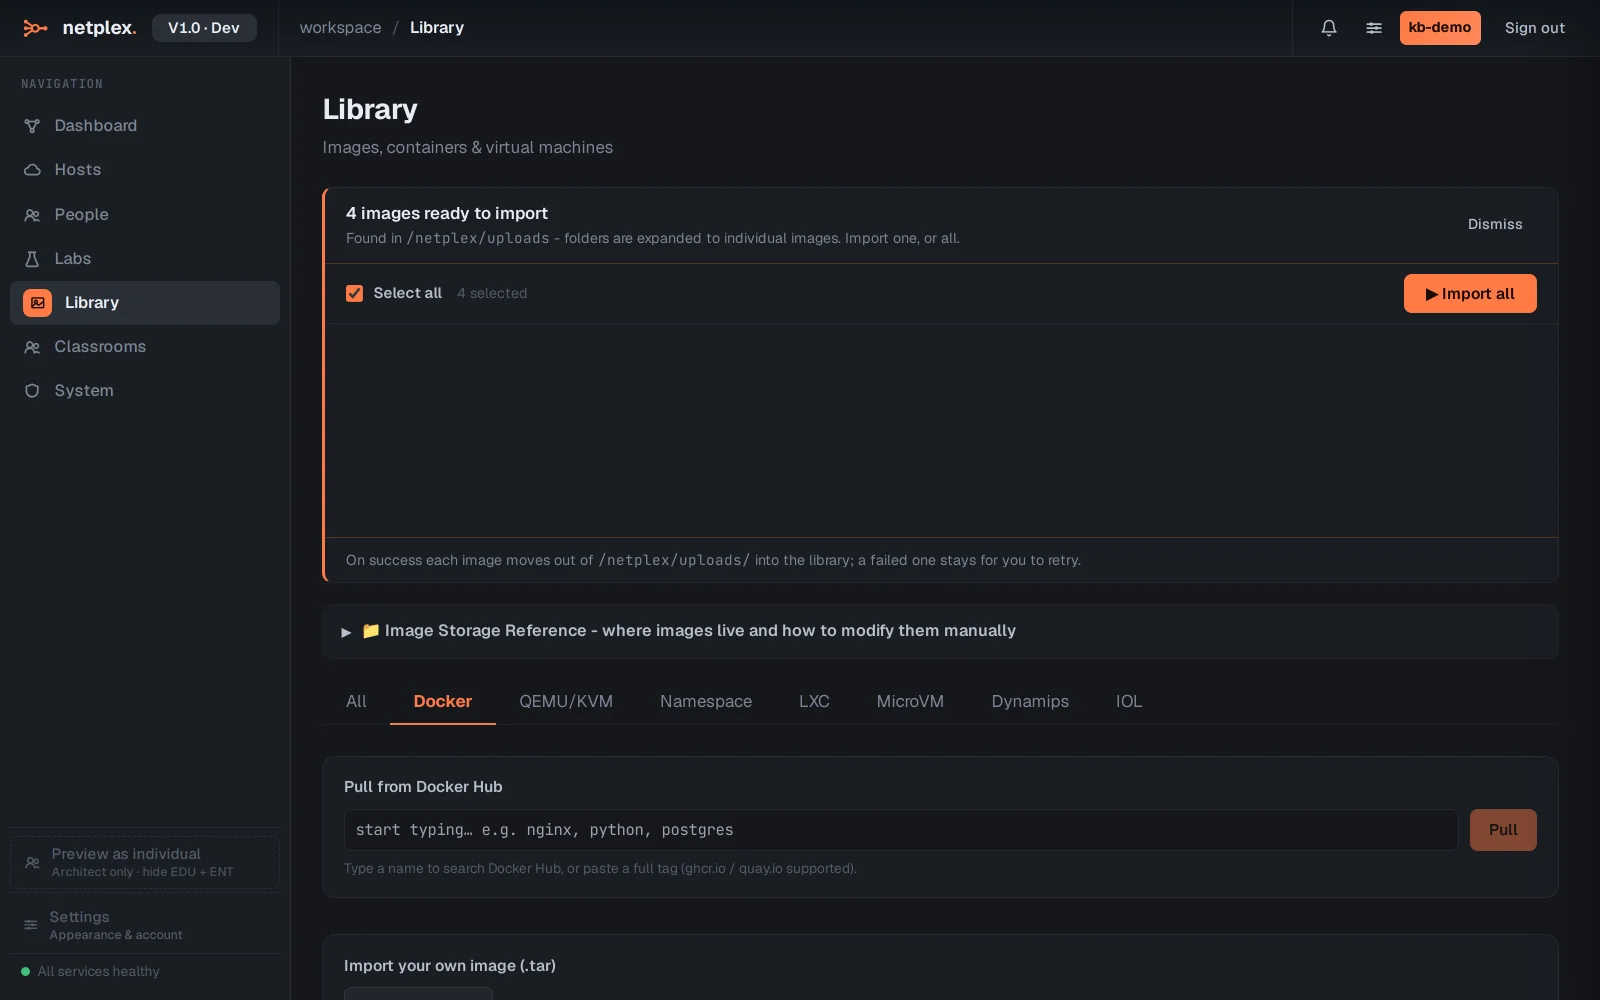Click the Select all label text
Viewport: 1600px width, 1000px height.
click(x=407, y=293)
